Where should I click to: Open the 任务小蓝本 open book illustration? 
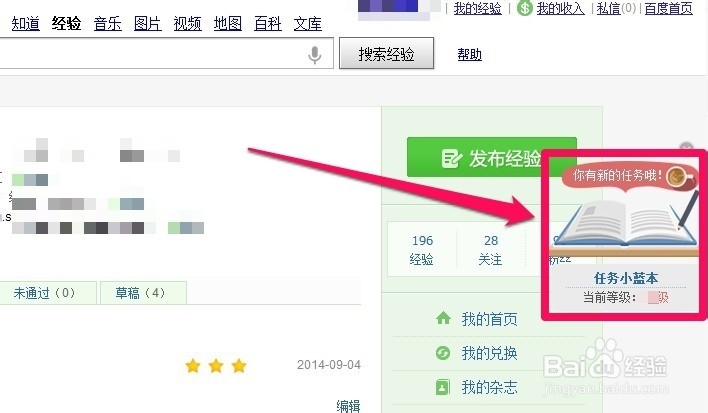point(624,223)
